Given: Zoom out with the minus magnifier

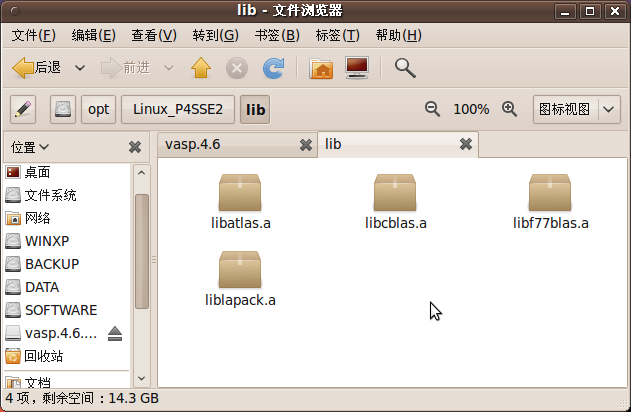Looking at the screenshot, I should click(432, 109).
